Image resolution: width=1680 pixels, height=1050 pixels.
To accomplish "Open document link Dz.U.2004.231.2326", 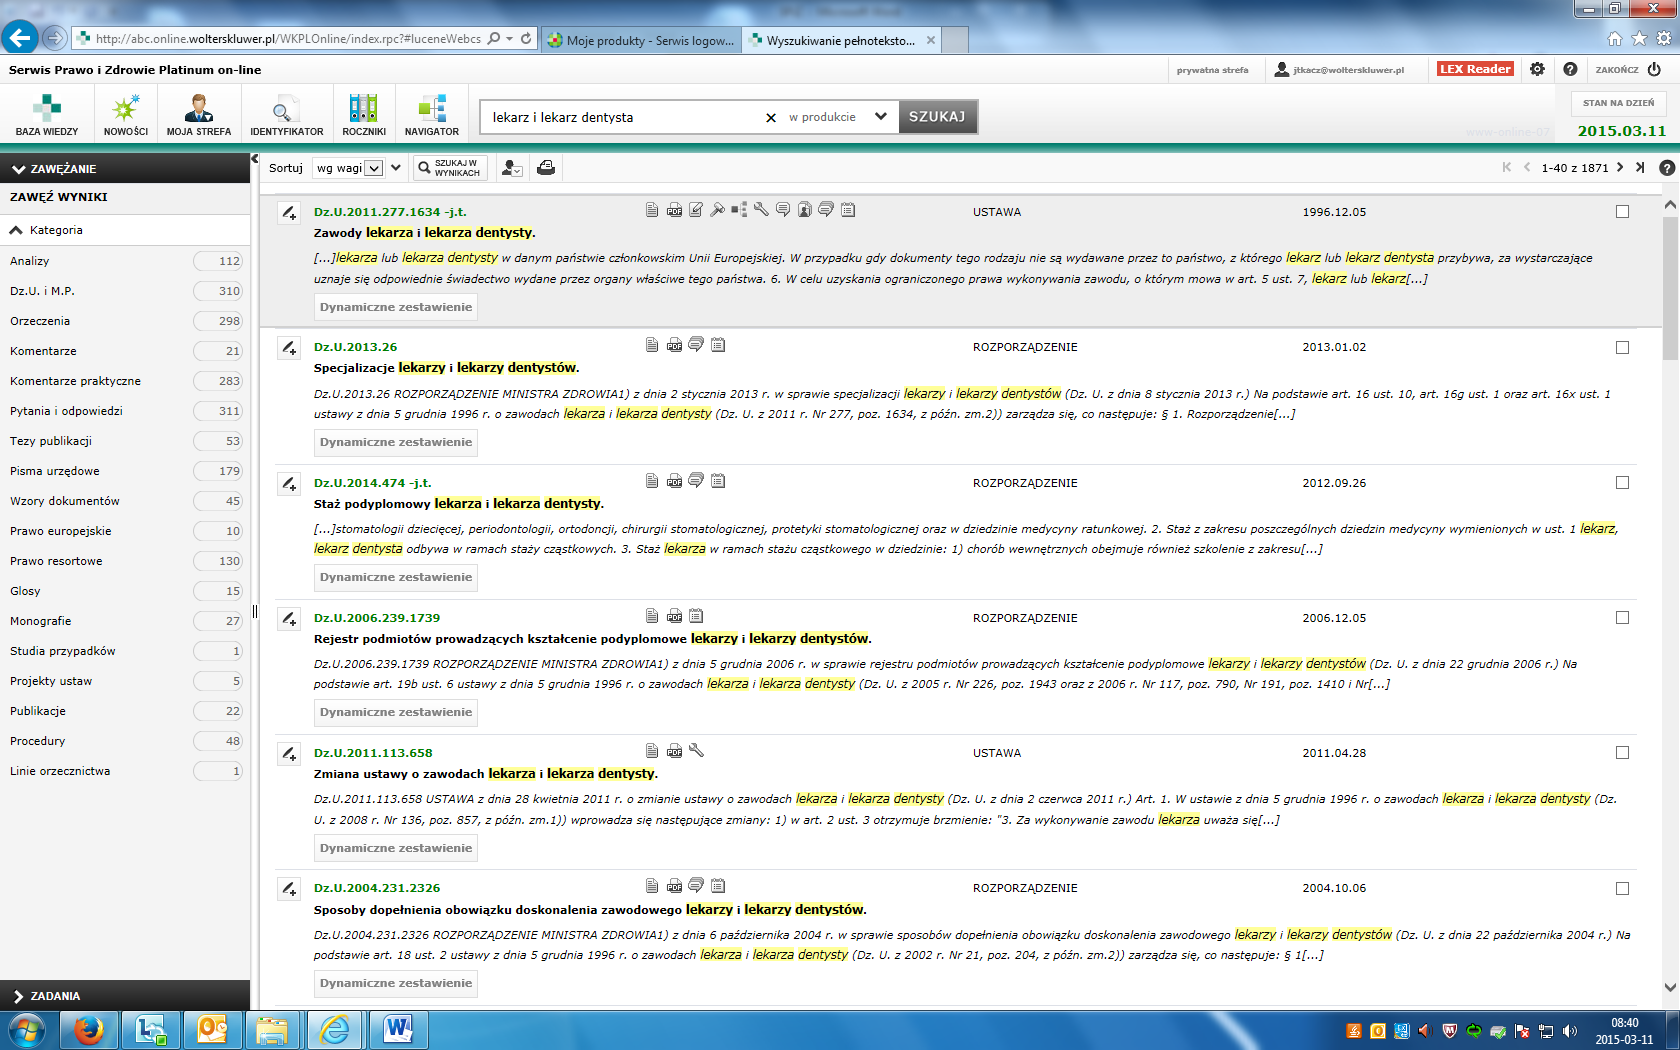I will pyautogui.click(x=377, y=888).
